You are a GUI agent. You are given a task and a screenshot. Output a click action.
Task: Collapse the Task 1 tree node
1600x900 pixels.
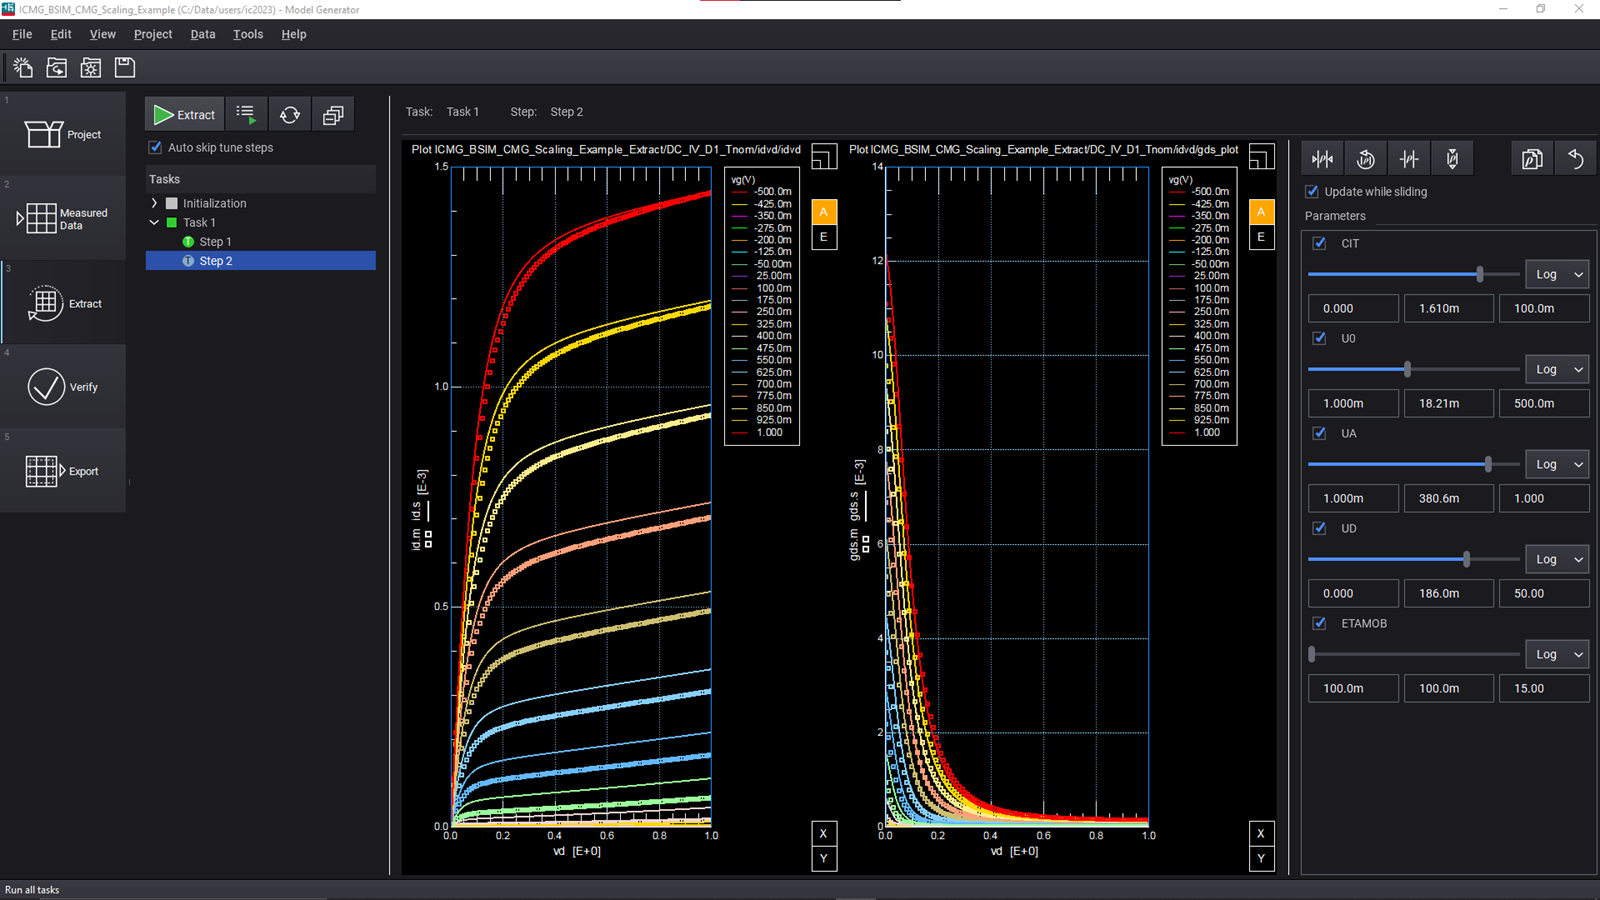click(x=153, y=222)
